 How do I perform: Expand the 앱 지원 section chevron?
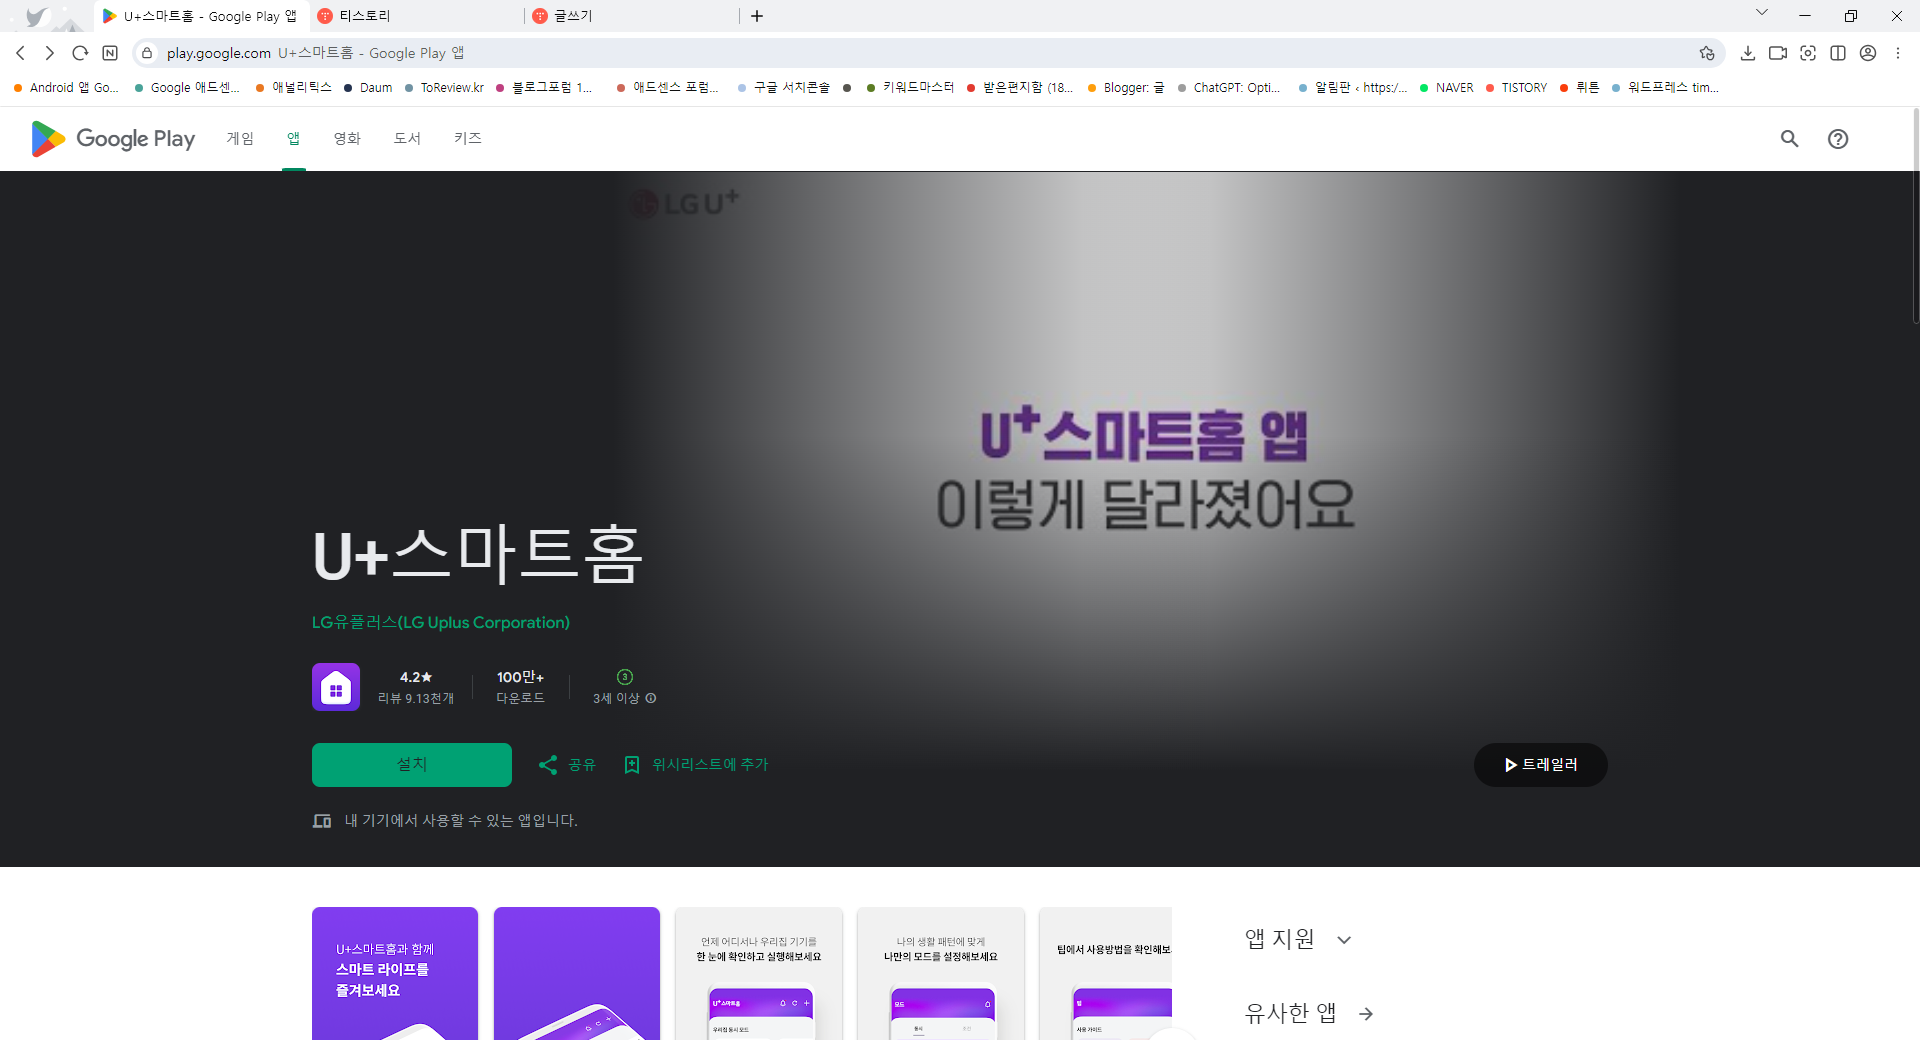[1345, 939]
